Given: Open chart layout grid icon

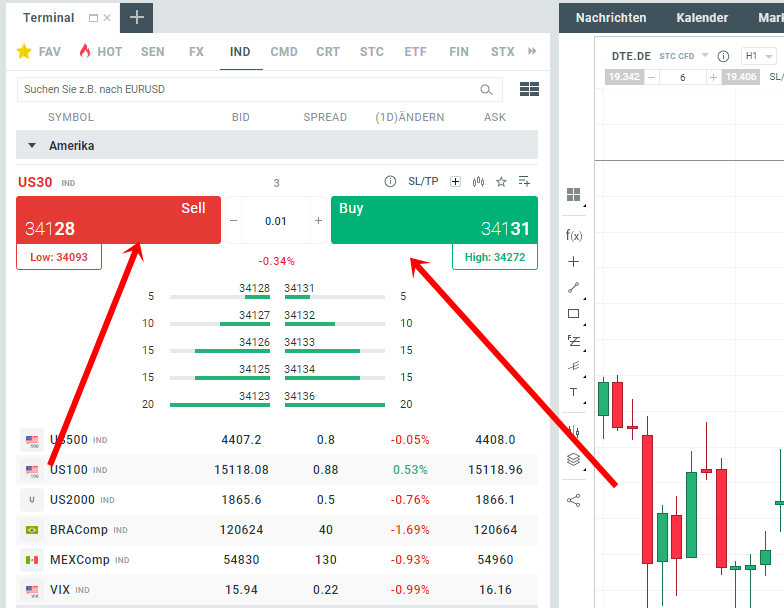Looking at the screenshot, I should click(x=574, y=194).
